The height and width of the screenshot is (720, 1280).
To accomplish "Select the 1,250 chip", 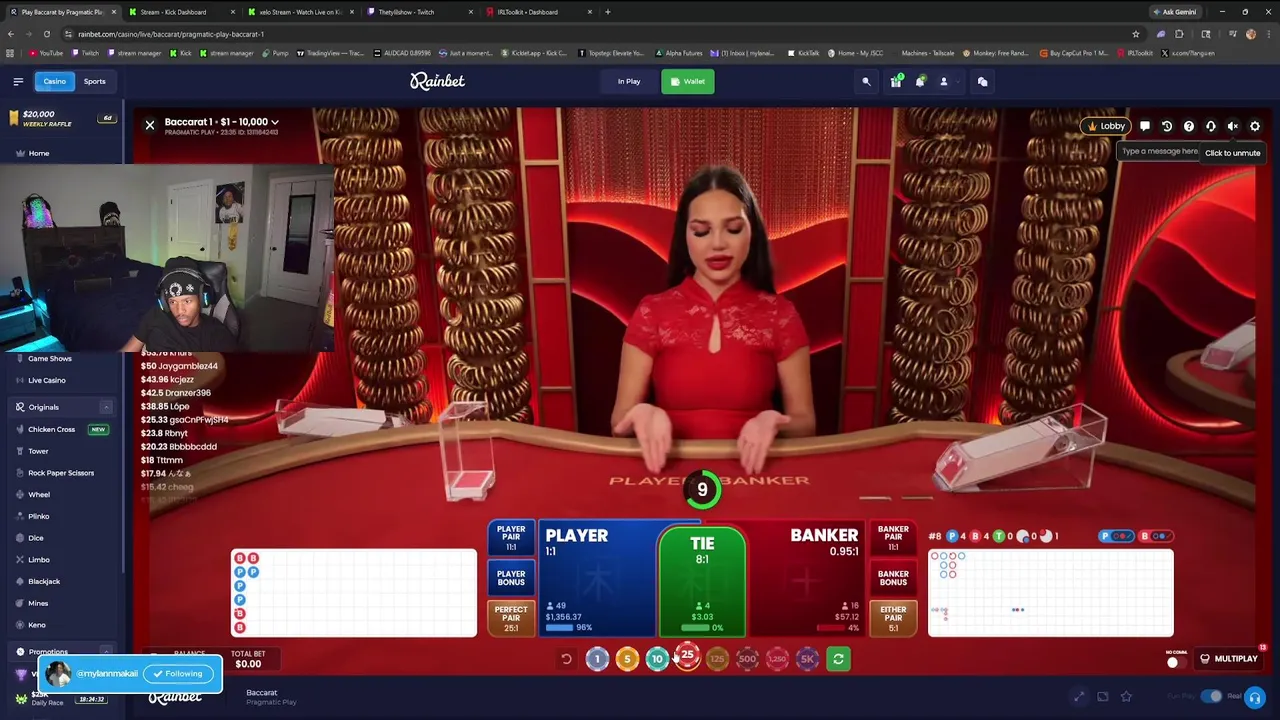I will click(x=777, y=658).
